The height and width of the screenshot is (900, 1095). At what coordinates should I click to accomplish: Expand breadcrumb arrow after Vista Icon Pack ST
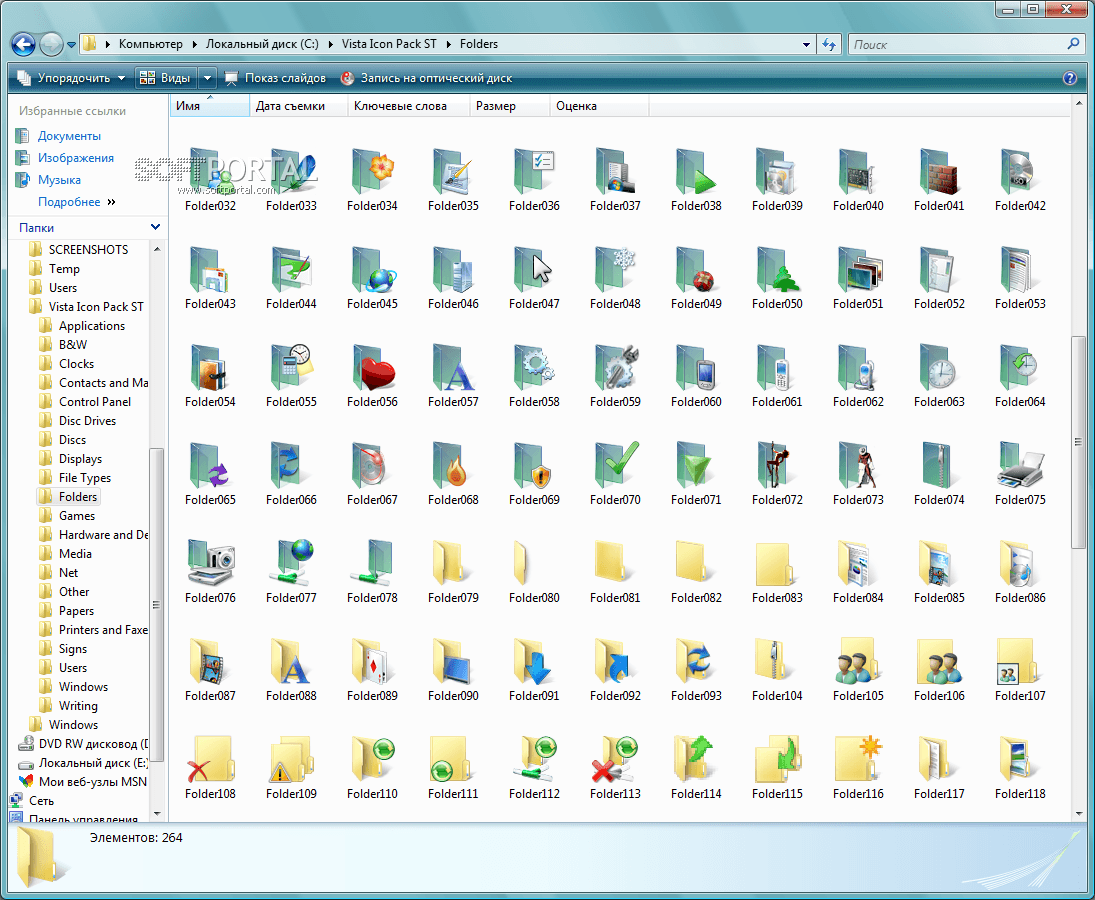448,44
